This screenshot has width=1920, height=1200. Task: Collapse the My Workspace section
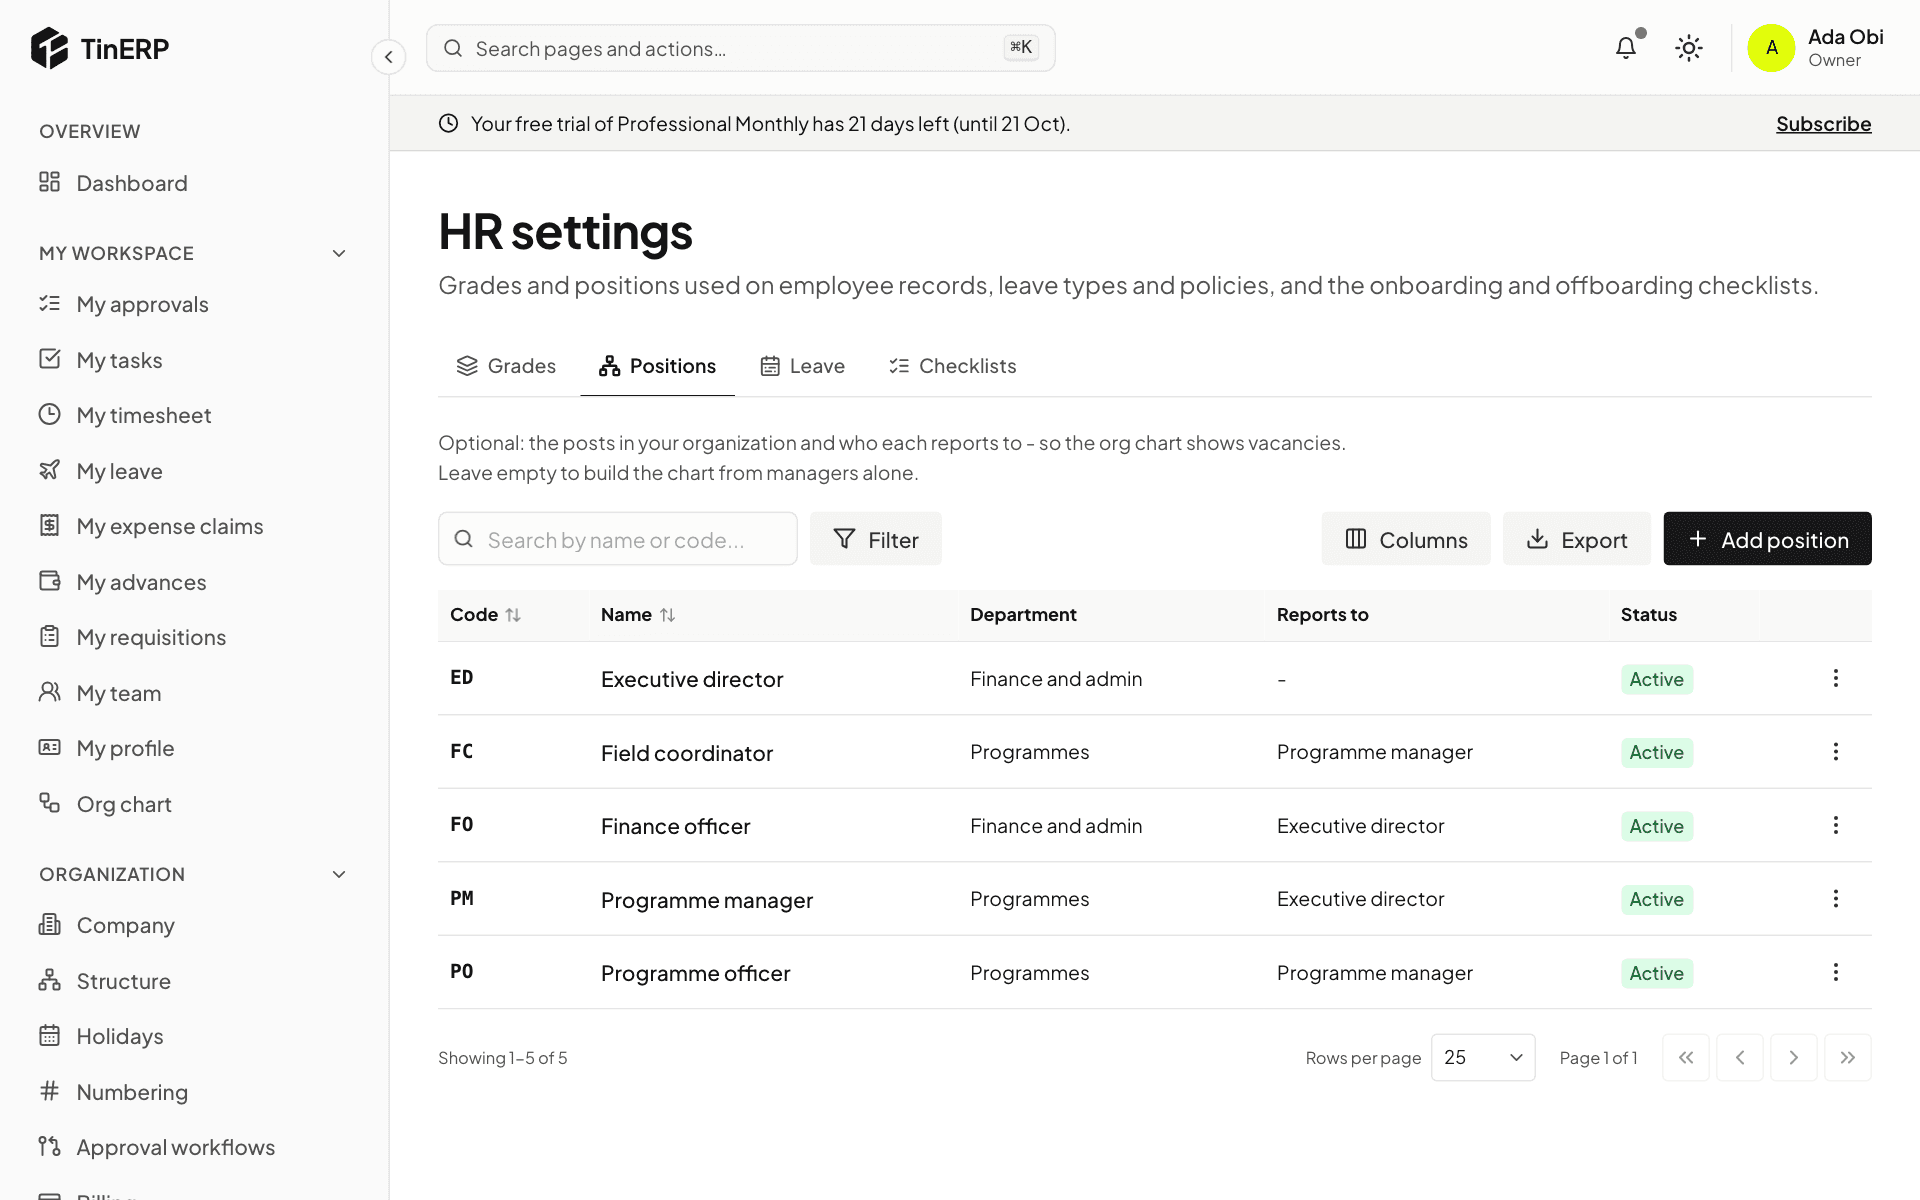(339, 253)
